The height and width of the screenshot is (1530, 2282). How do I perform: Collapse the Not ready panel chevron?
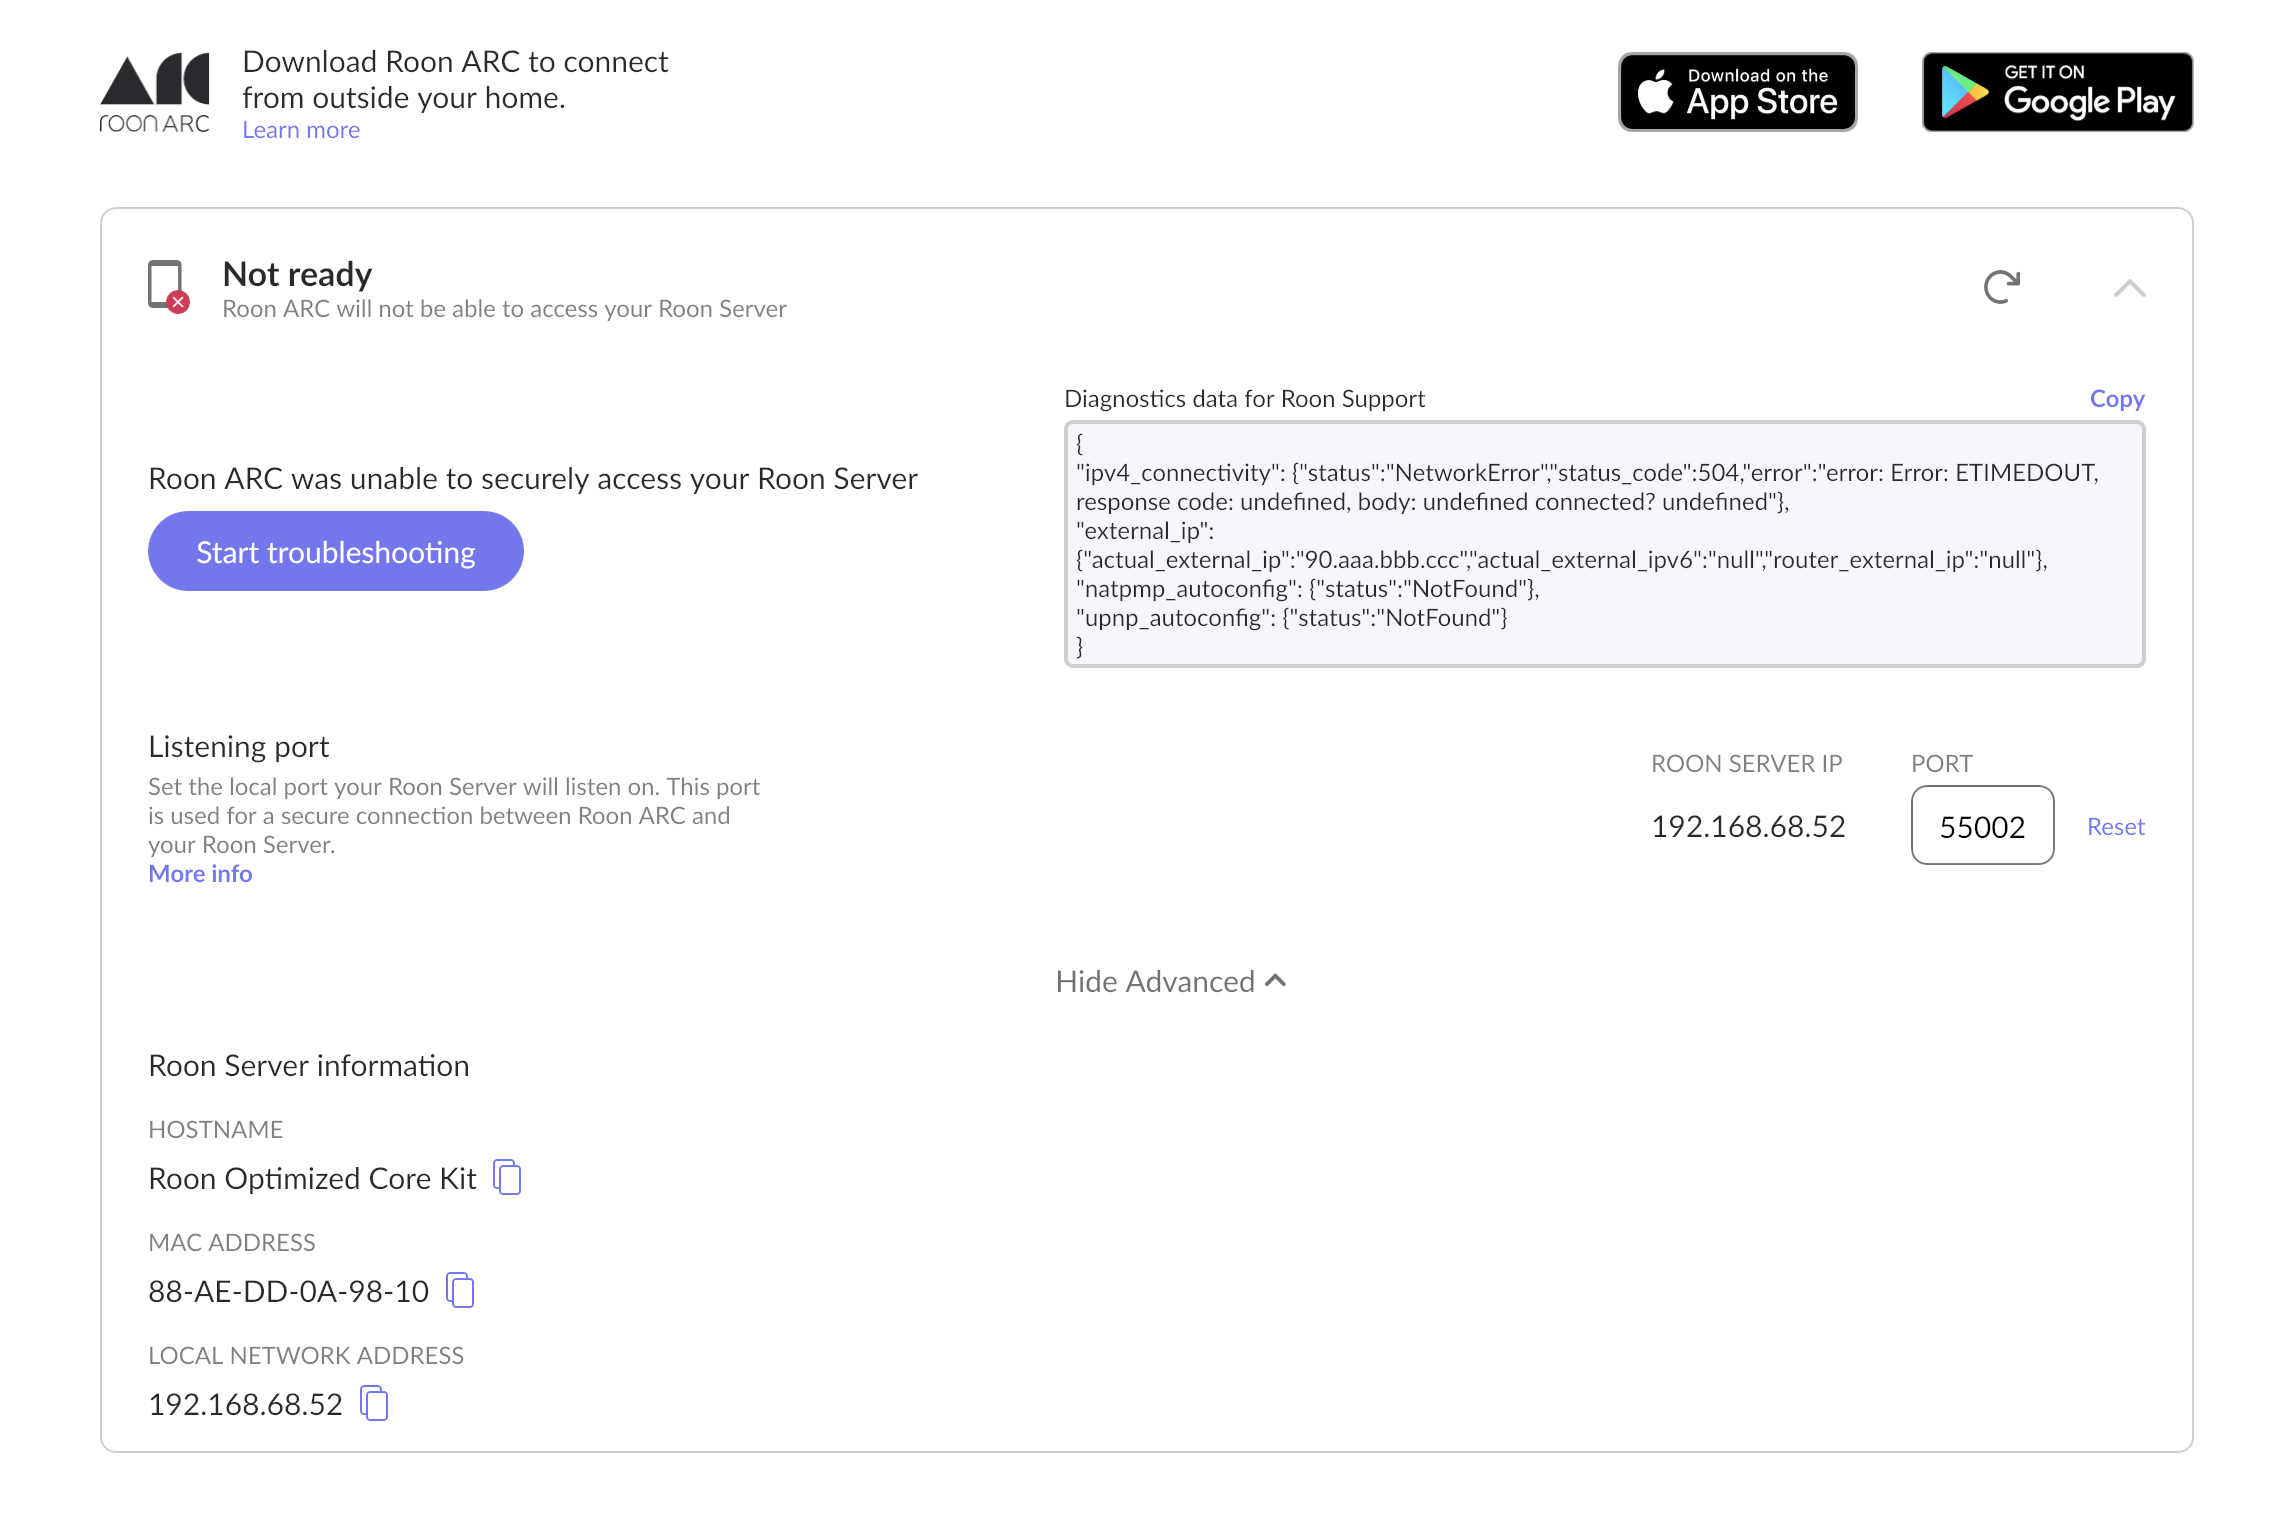click(x=2129, y=289)
